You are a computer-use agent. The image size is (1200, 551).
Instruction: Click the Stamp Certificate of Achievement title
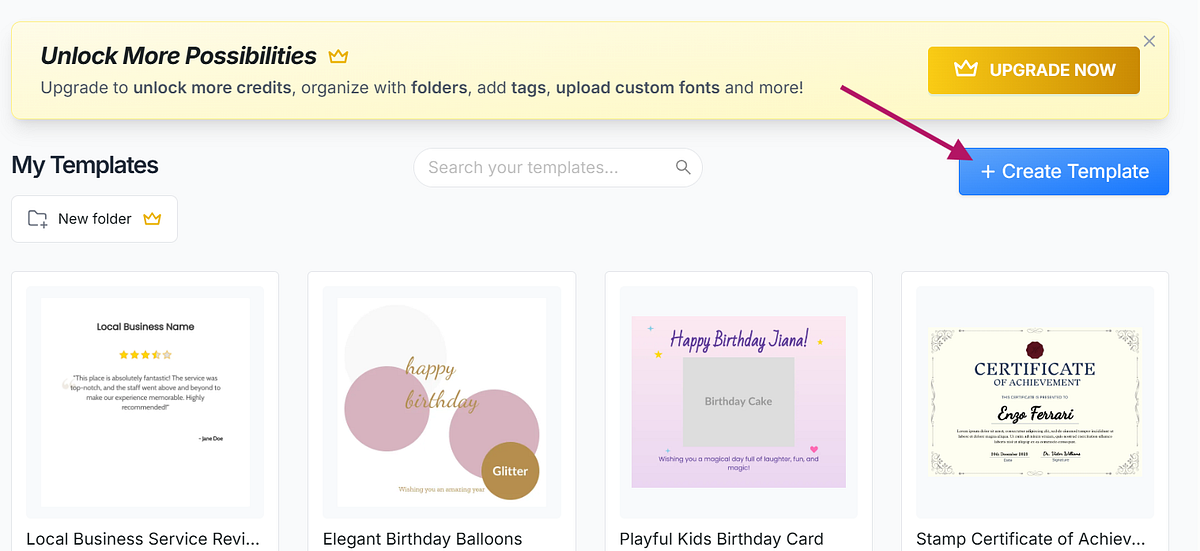click(1030, 539)
